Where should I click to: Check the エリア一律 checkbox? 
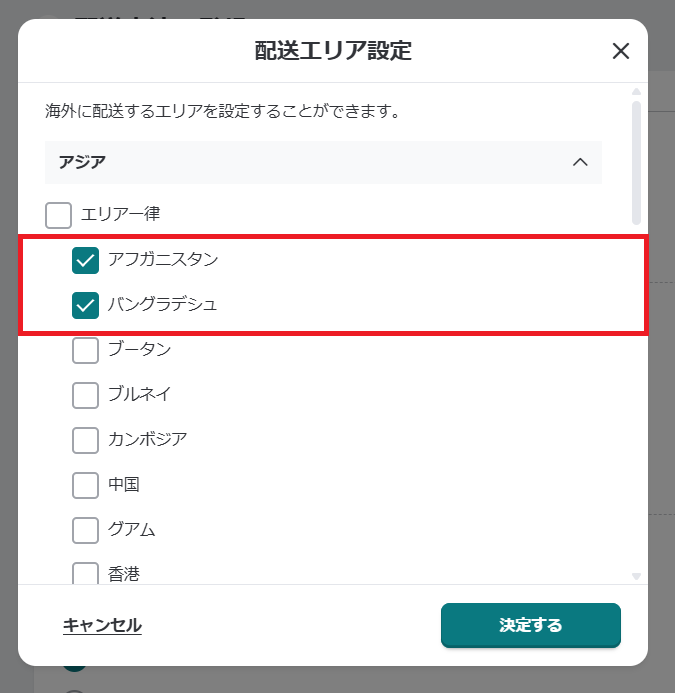click(x=59, y=214)
